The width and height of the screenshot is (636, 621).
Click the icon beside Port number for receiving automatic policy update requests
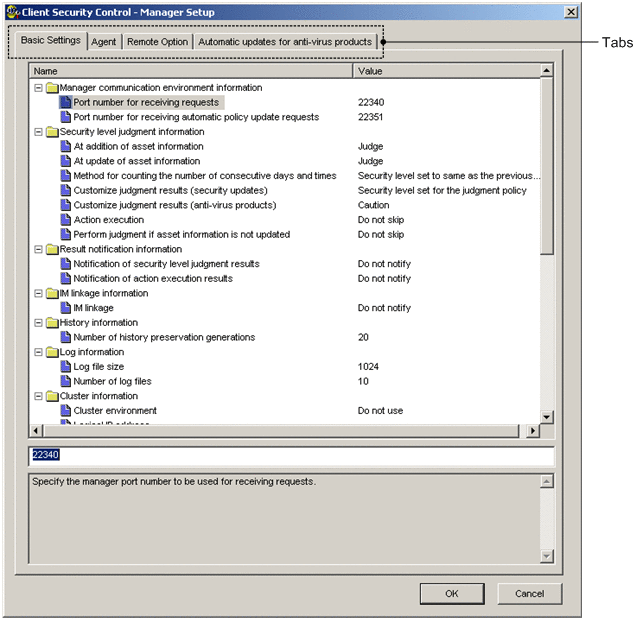pyautogui.click(x=65, y=117)
